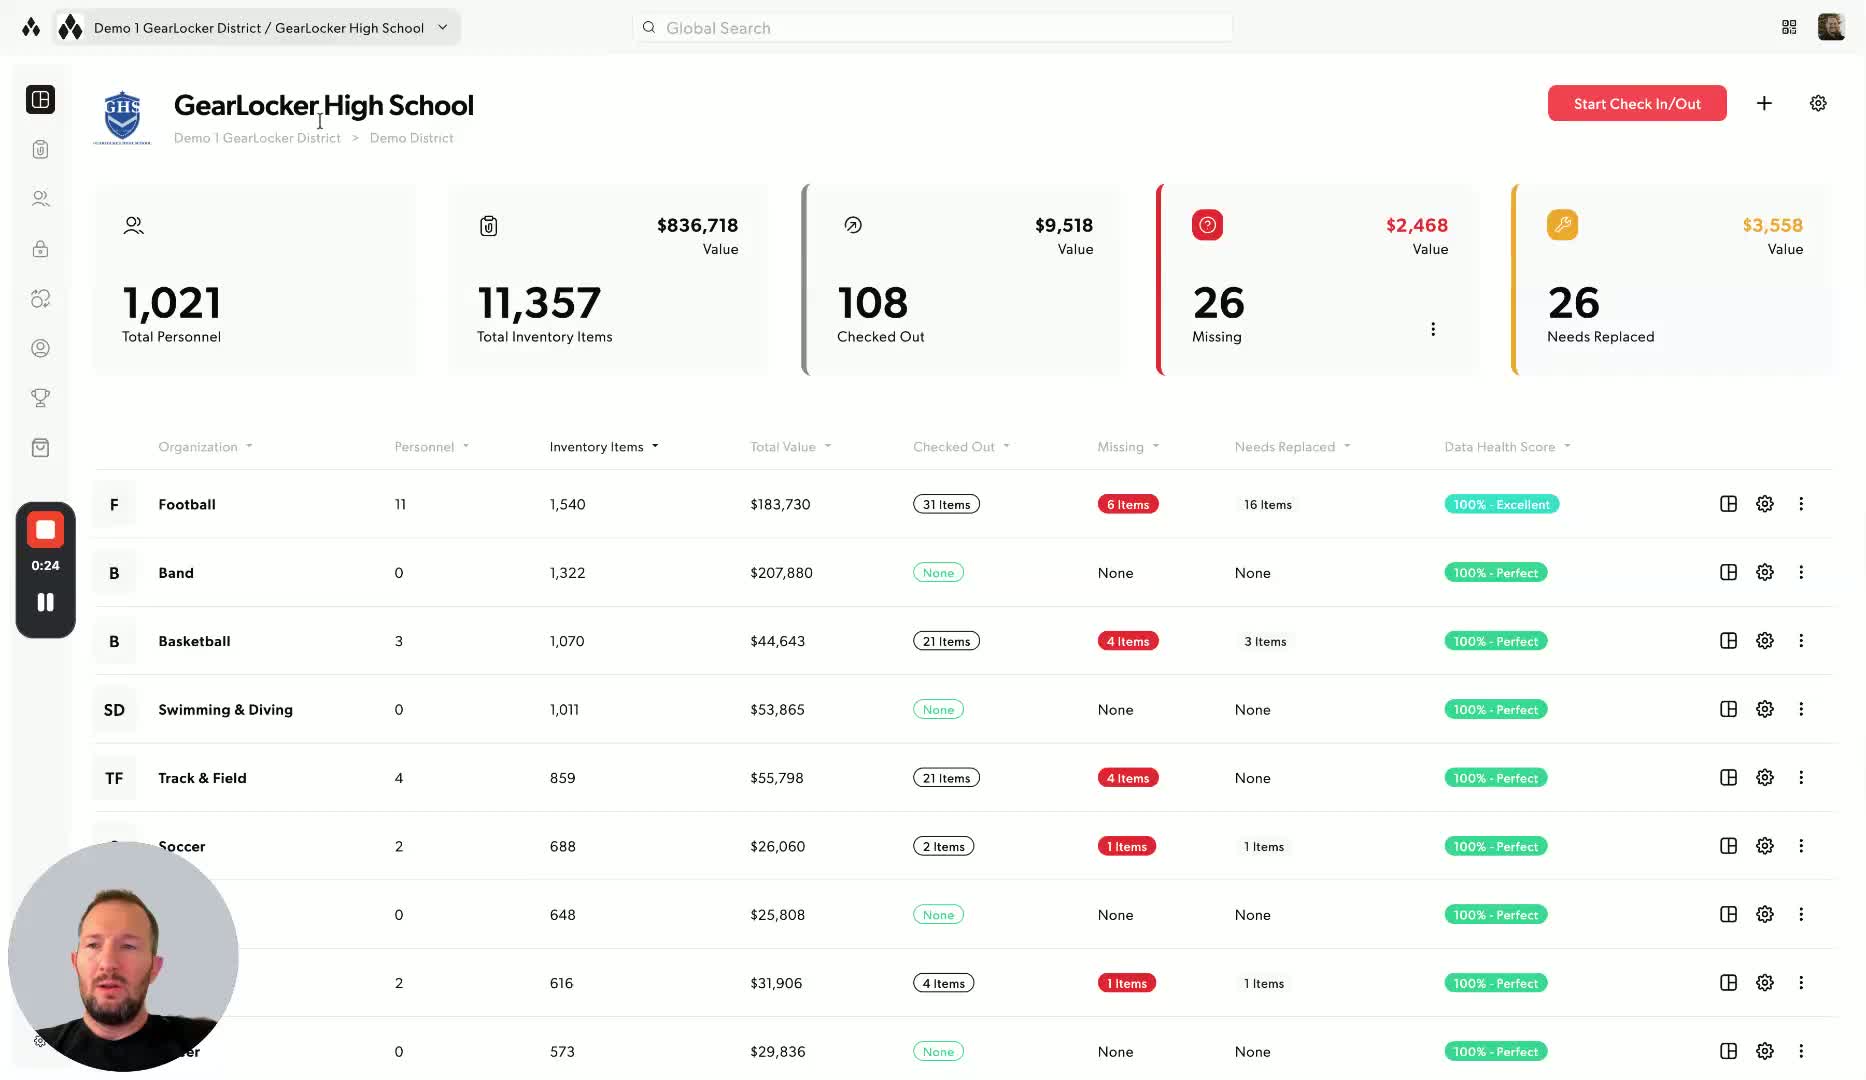Click Basketball's 3 Items needs replaced
Viewport: 1866px width, 1080px height.
pos(1265,641)
